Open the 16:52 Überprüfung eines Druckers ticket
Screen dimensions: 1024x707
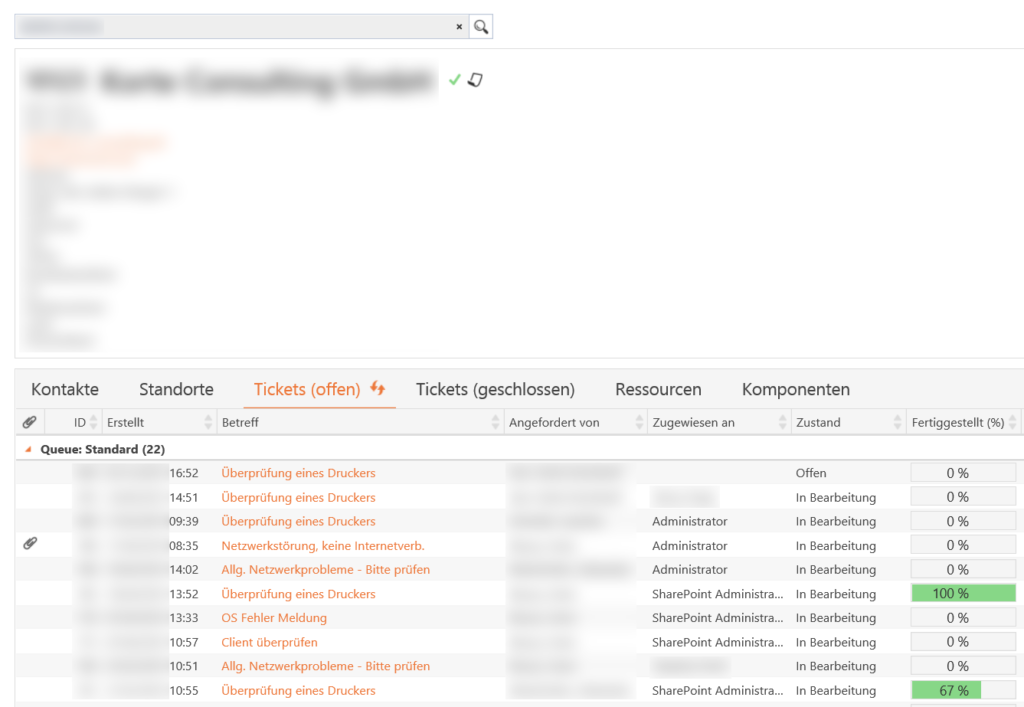pos(298,473)
